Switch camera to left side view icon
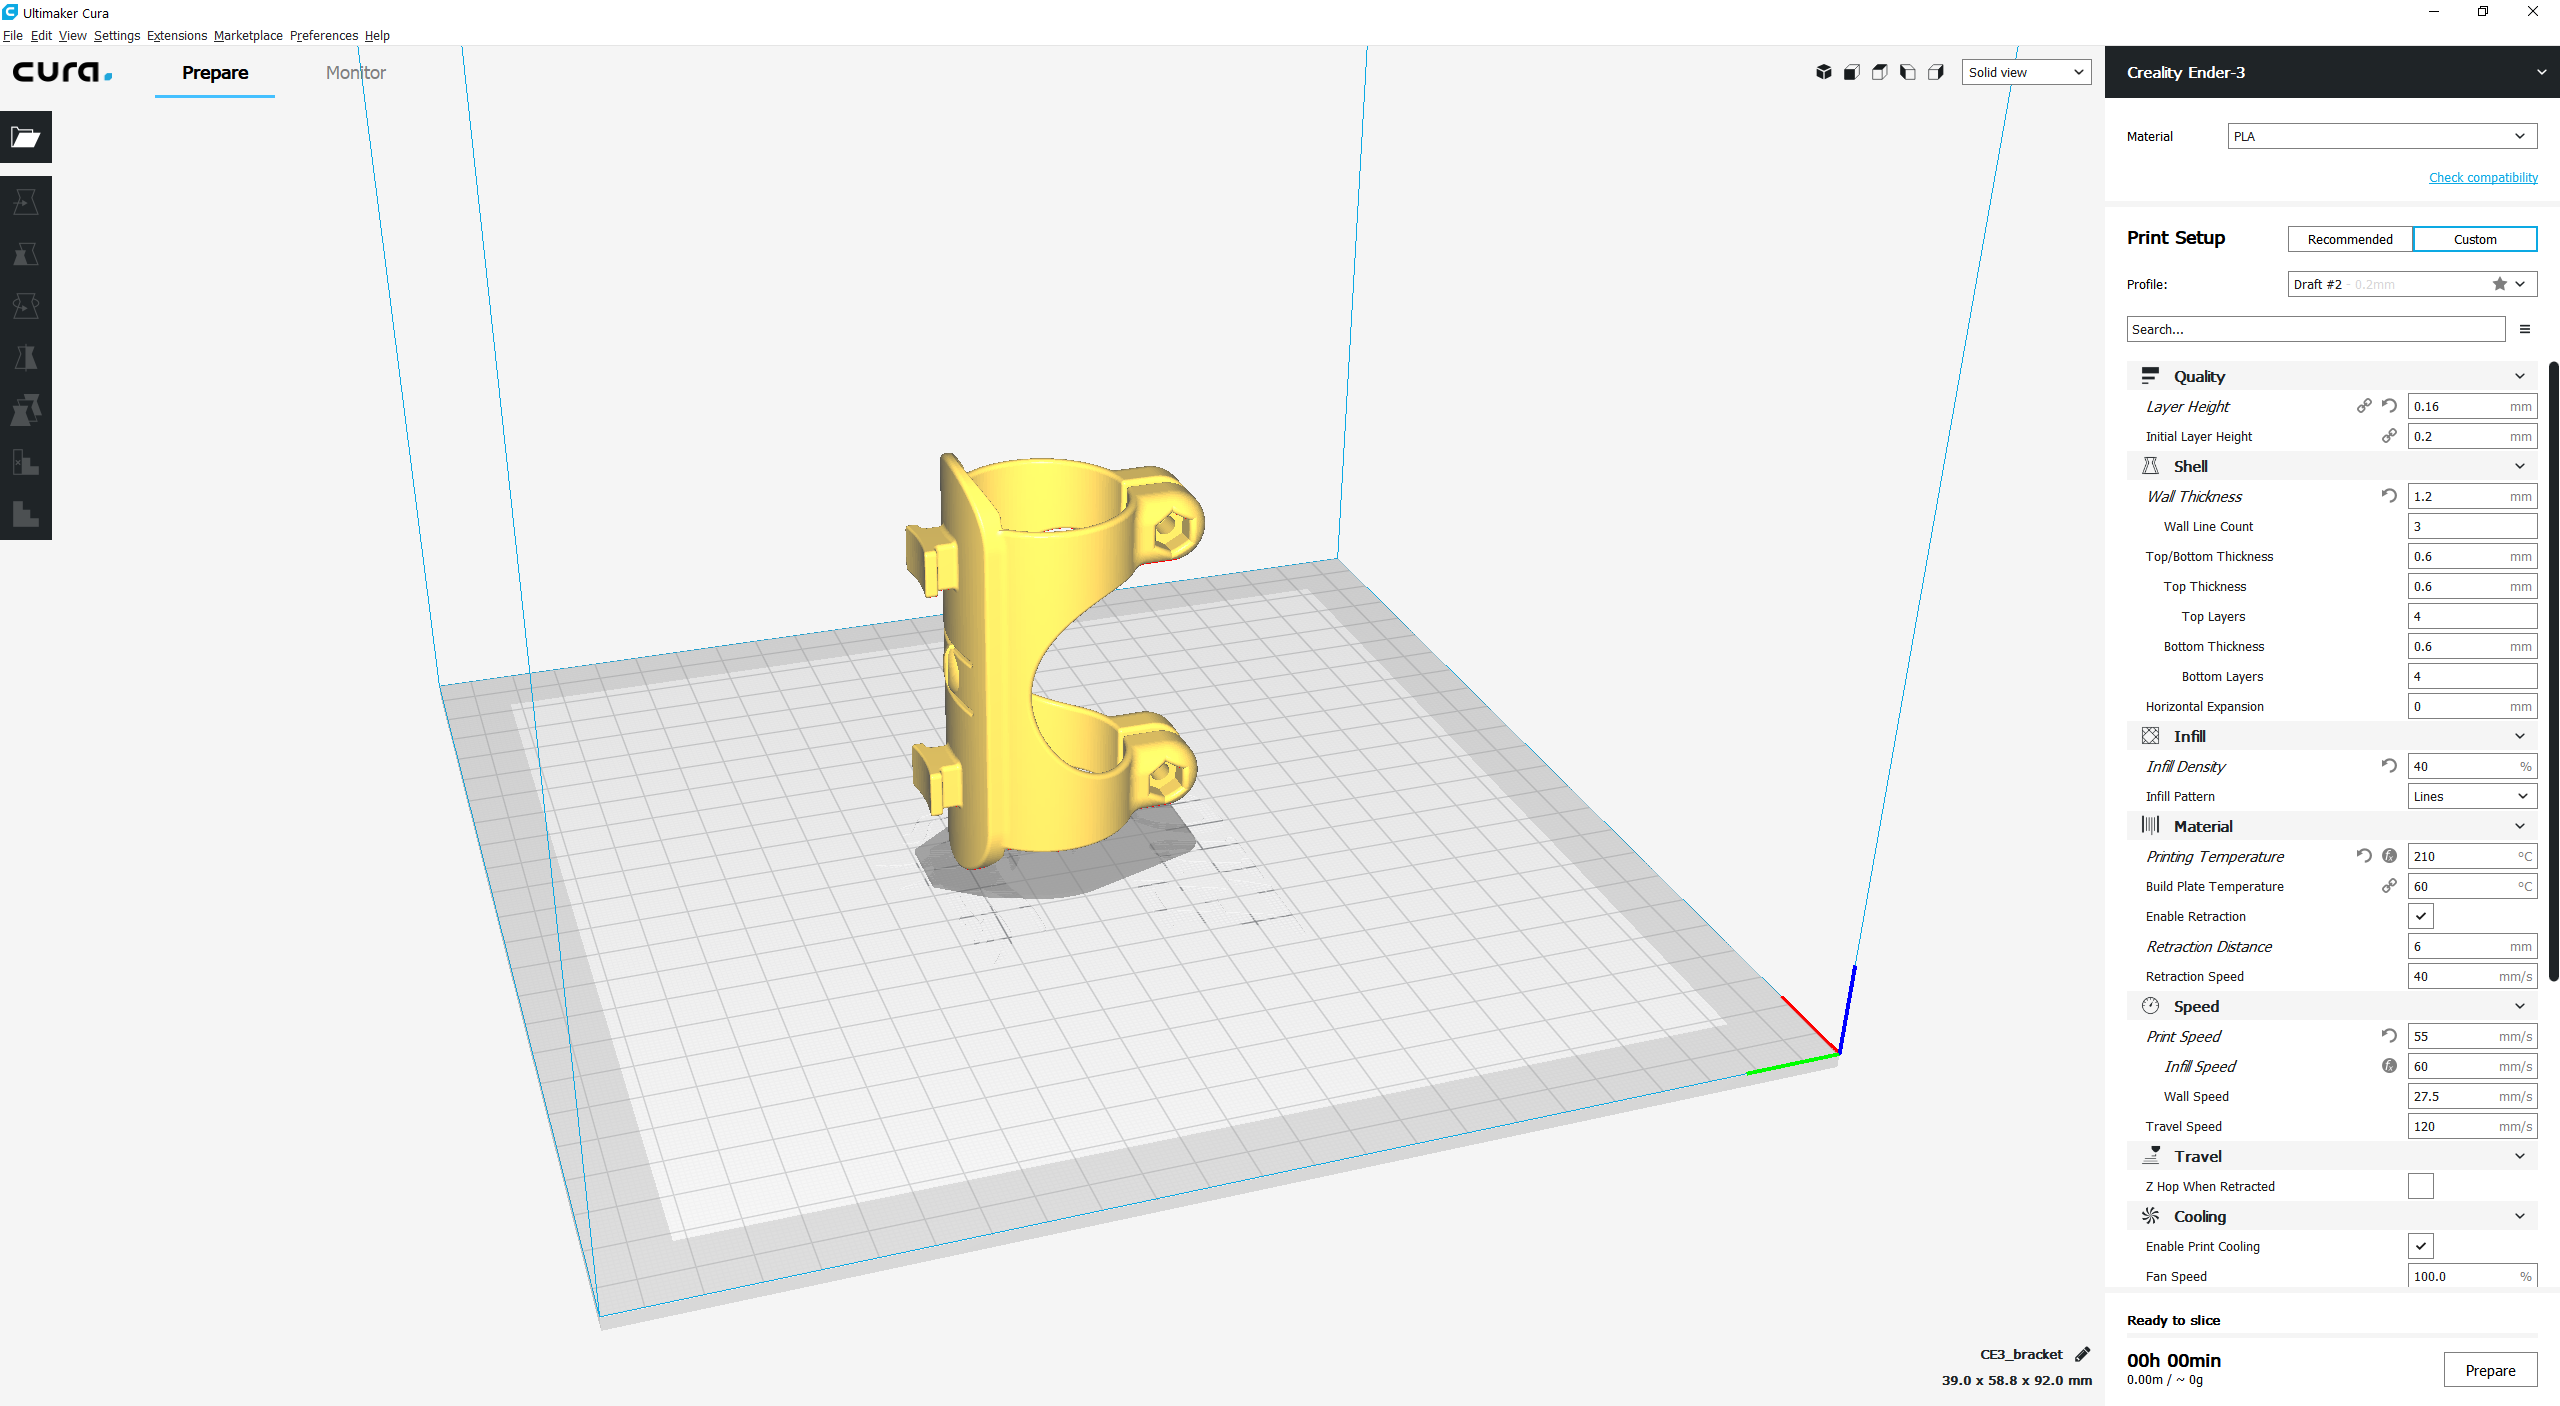The height and width of the screenshot is (1406, 2560). [x=1908, y=72]
